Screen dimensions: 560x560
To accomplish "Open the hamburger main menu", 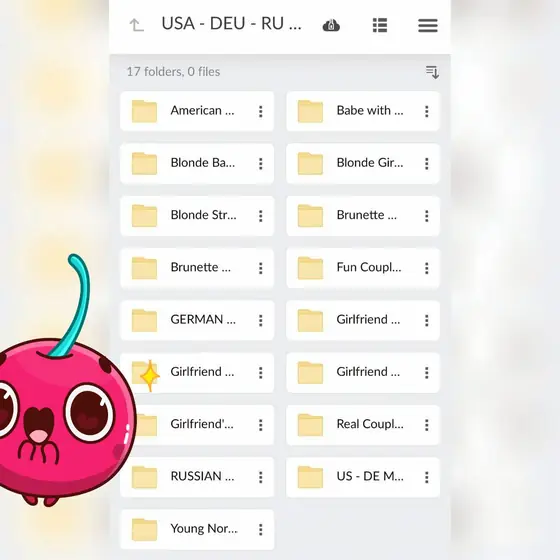I will coord(428,25).
